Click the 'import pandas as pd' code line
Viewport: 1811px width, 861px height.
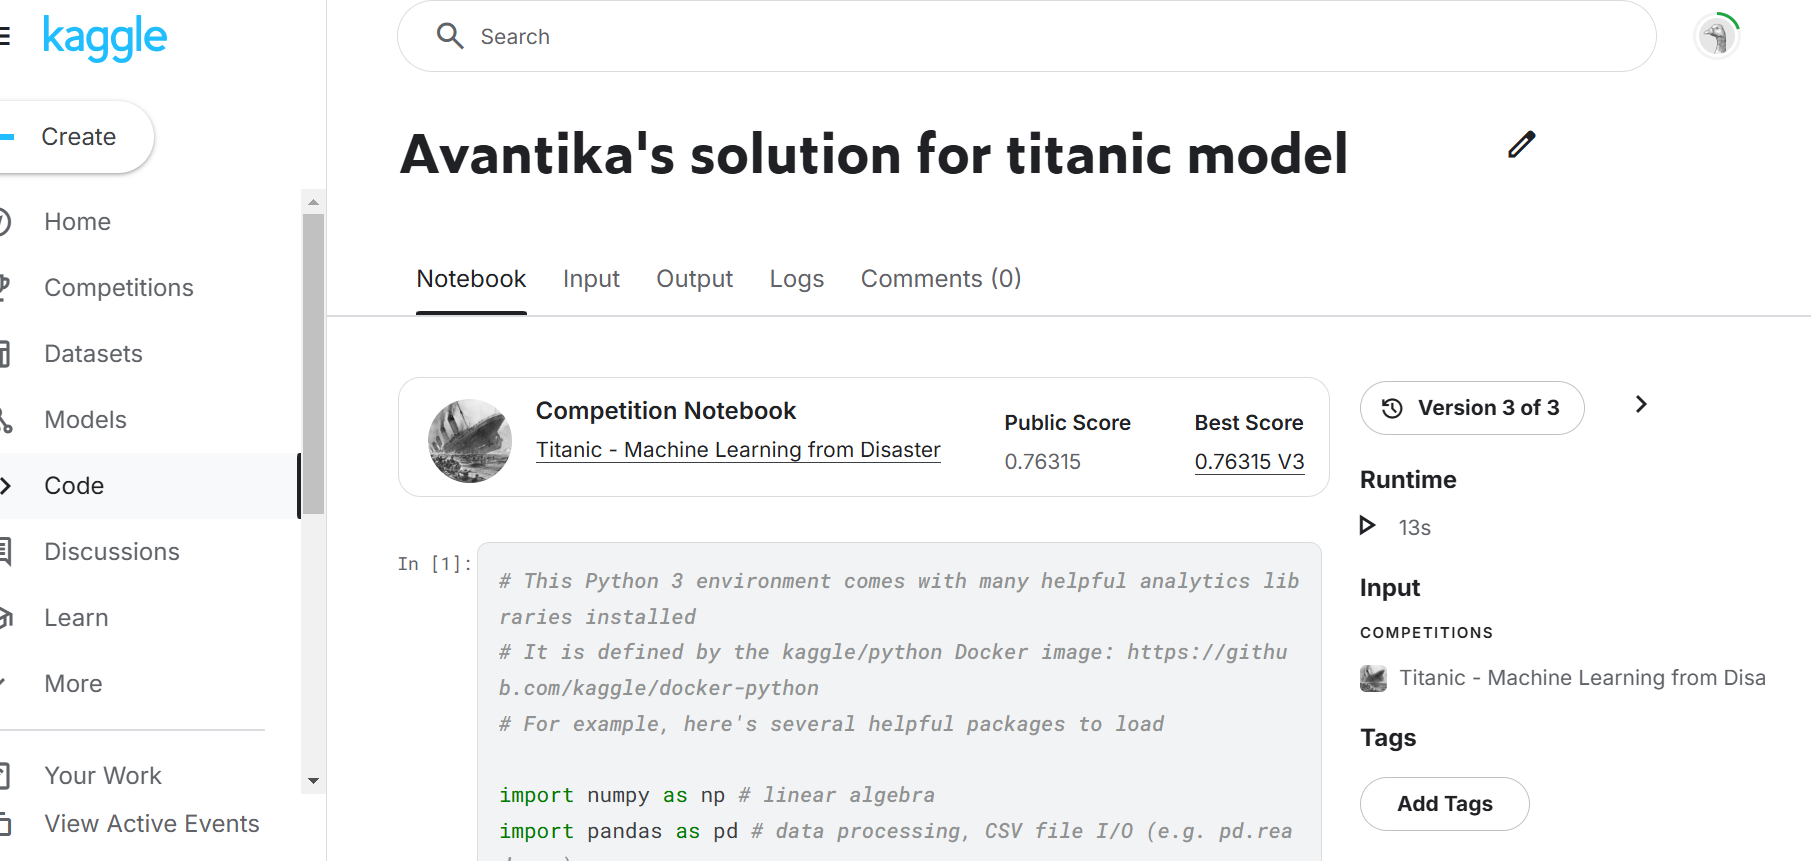(895, 831)
